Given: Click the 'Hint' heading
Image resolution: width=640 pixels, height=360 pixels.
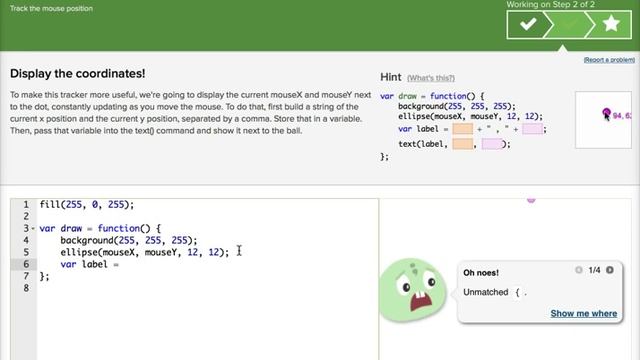Looking at the screenshot, I should click(391, 77).
